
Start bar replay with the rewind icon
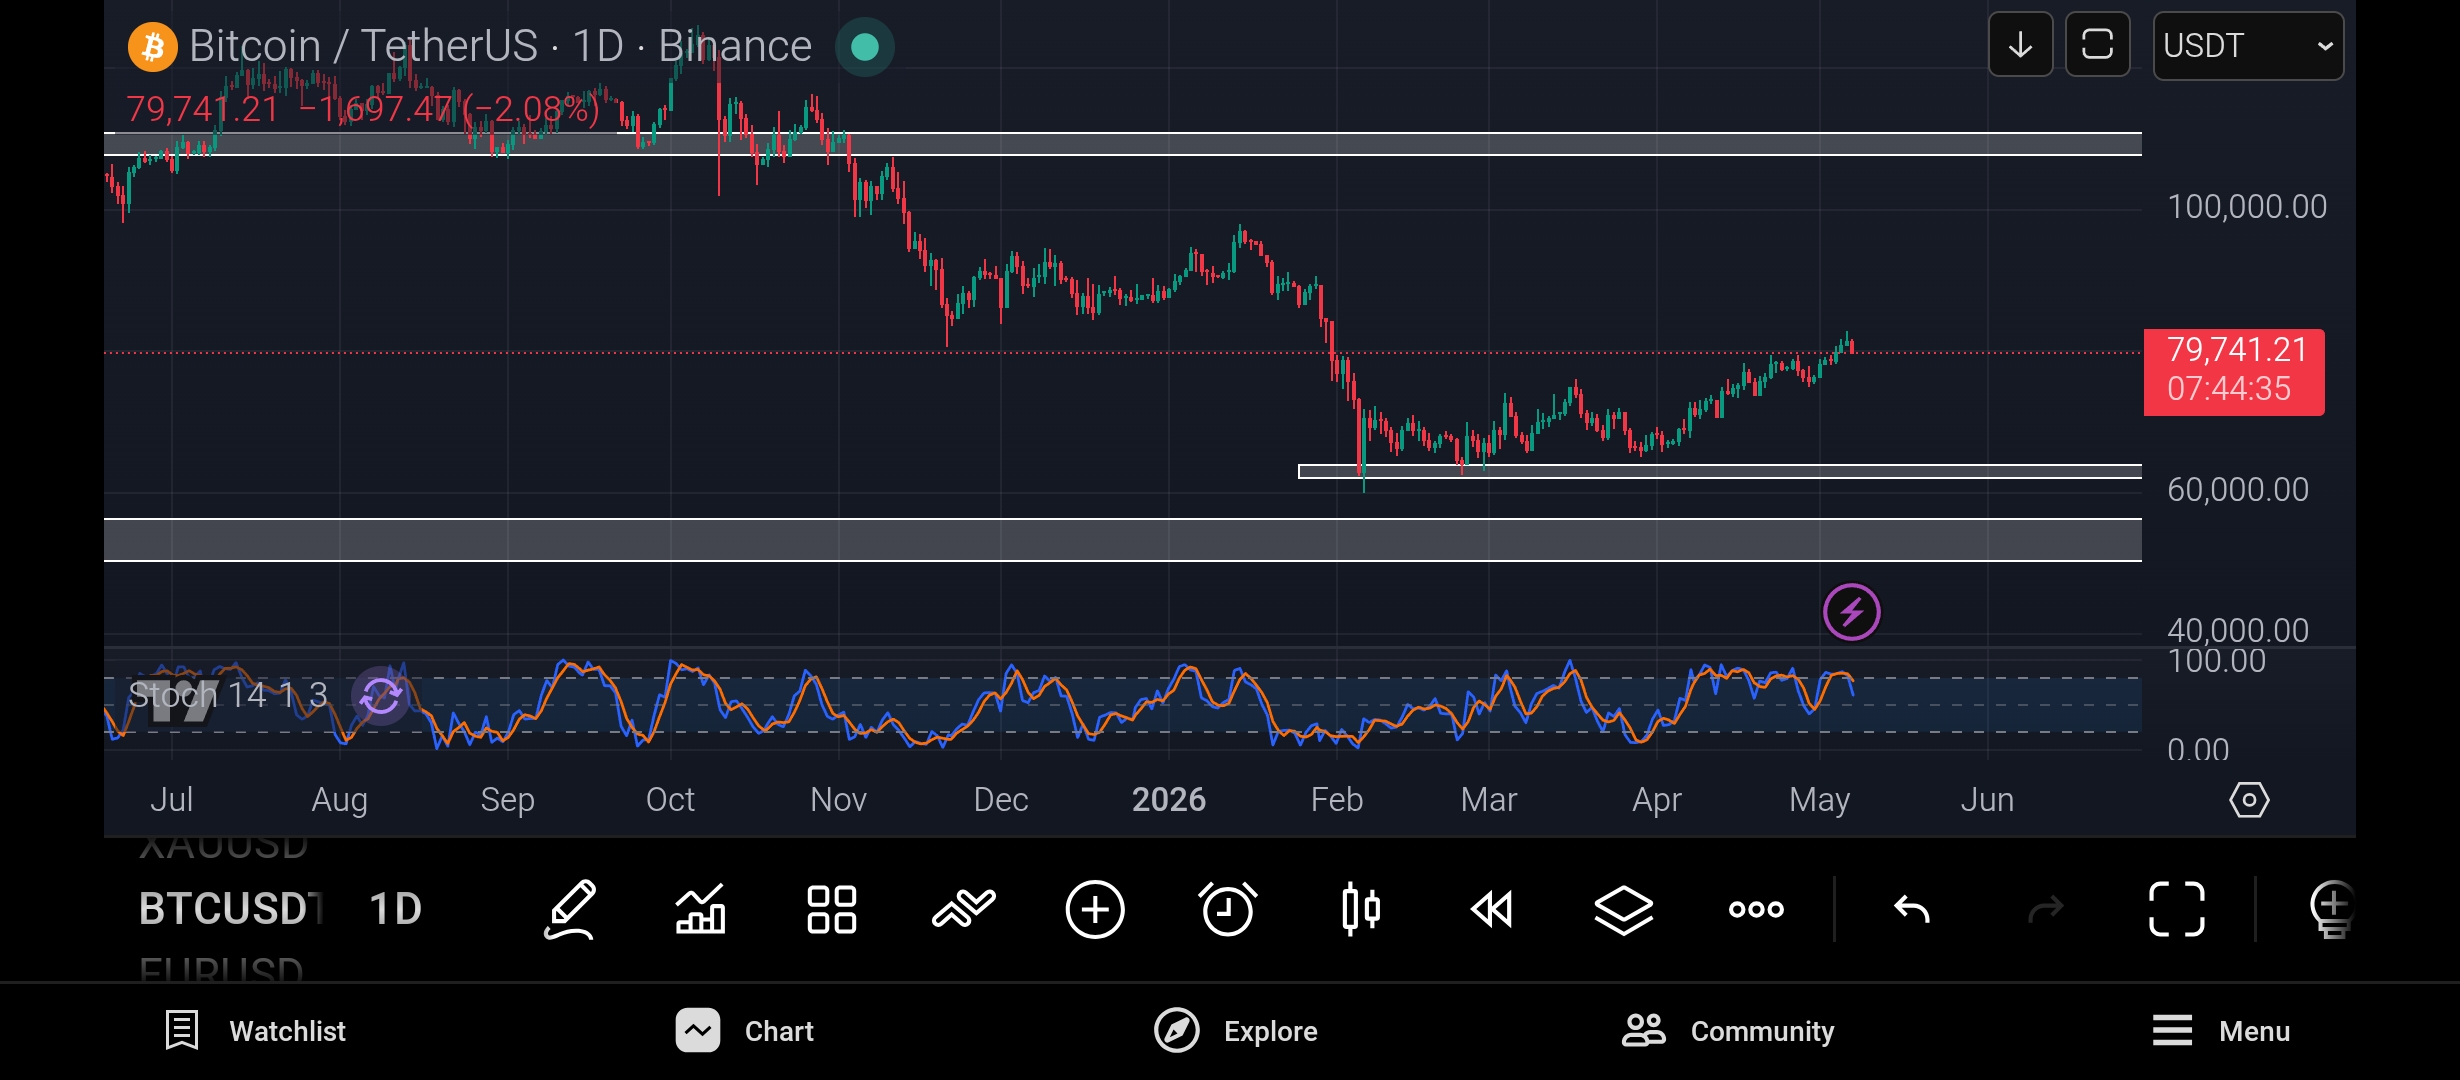click(1492, 909)
